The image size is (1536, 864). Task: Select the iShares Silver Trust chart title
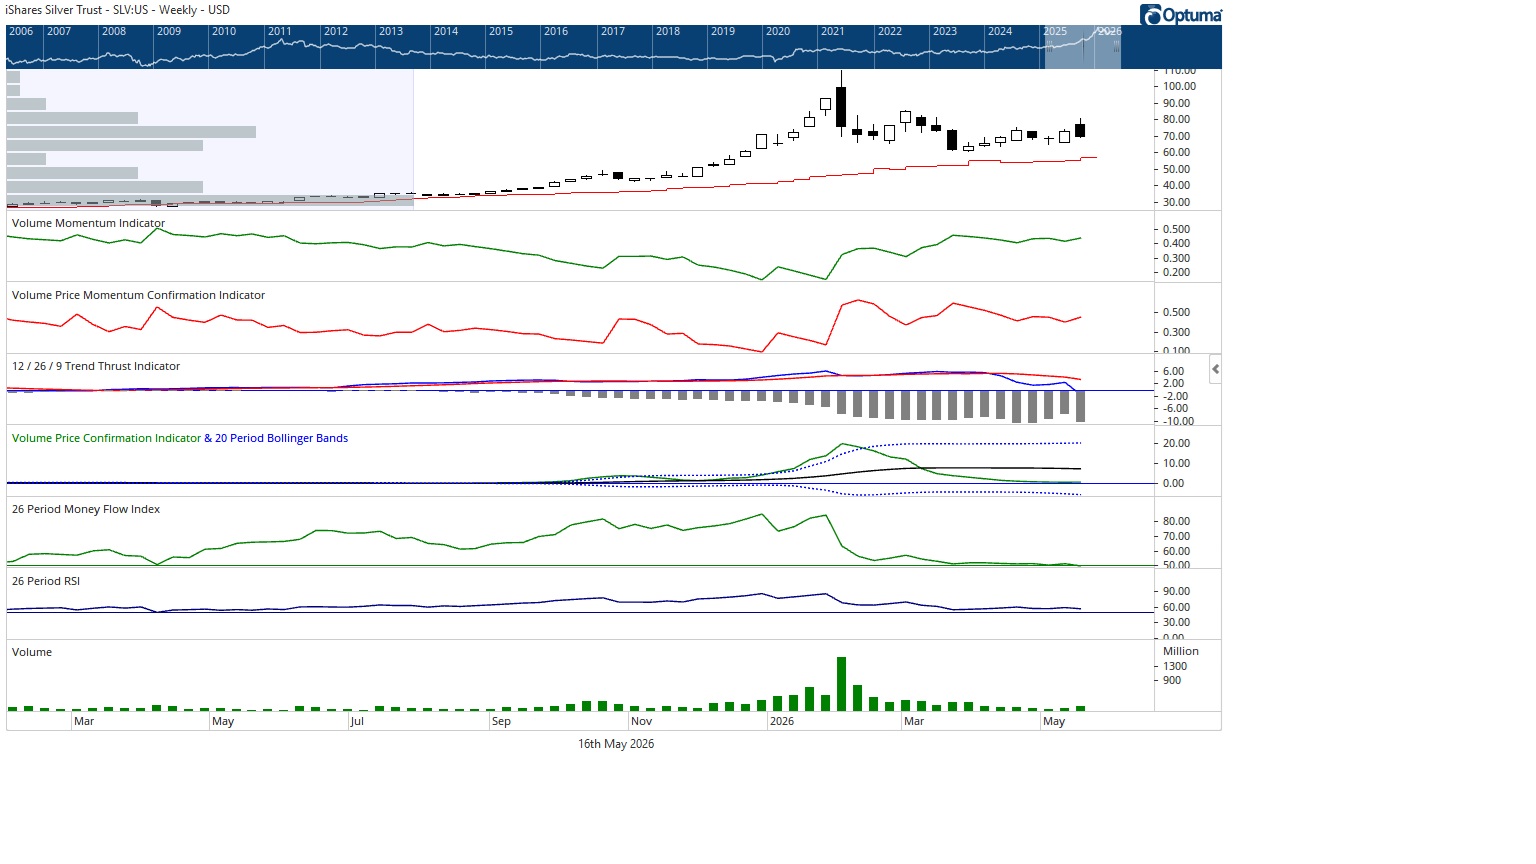(118, 10)
